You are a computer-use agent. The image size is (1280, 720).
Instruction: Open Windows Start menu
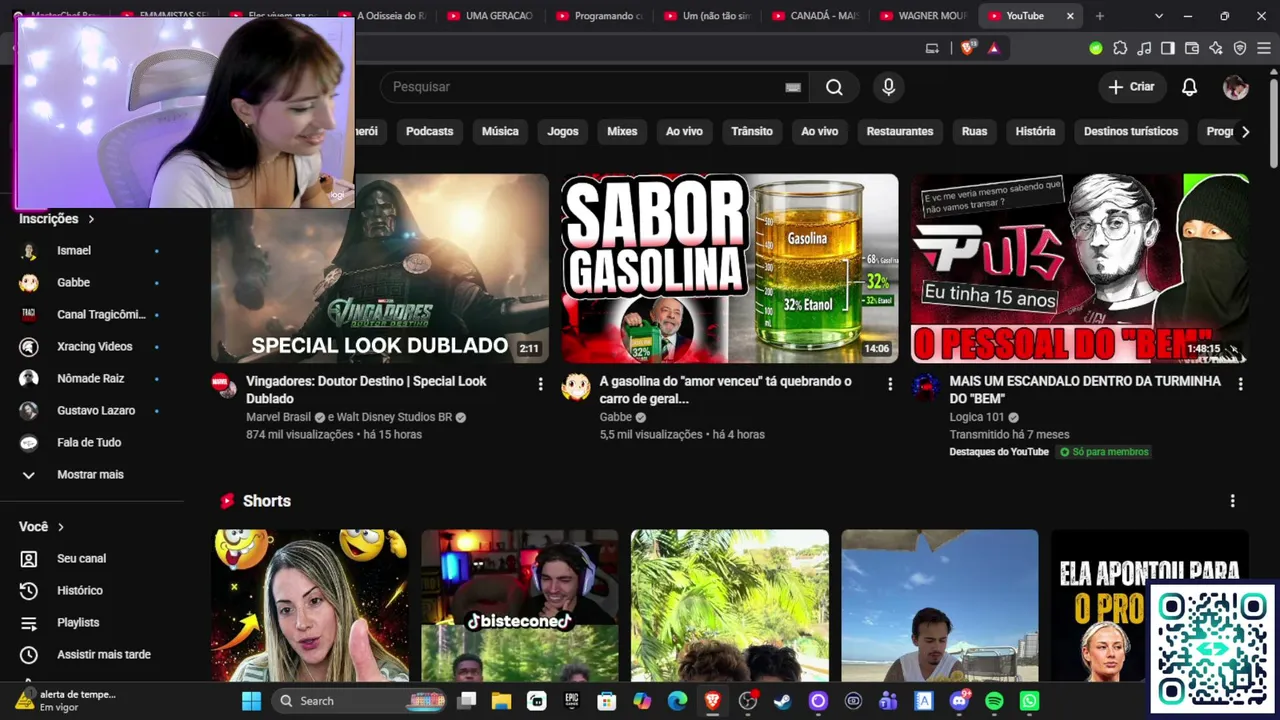(251, 701)
